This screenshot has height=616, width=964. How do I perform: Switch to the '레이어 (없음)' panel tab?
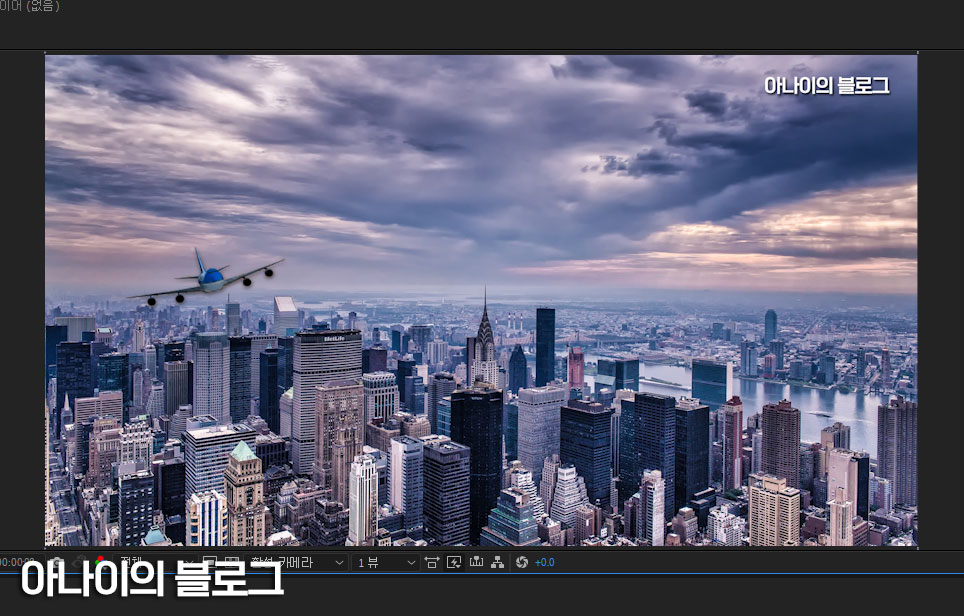pos(30,7)
